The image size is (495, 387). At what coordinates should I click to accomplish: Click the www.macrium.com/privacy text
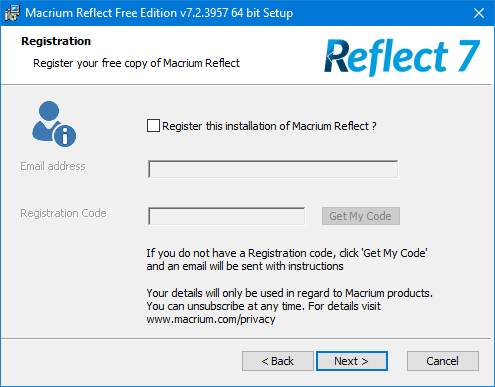(x=211, y=319)
